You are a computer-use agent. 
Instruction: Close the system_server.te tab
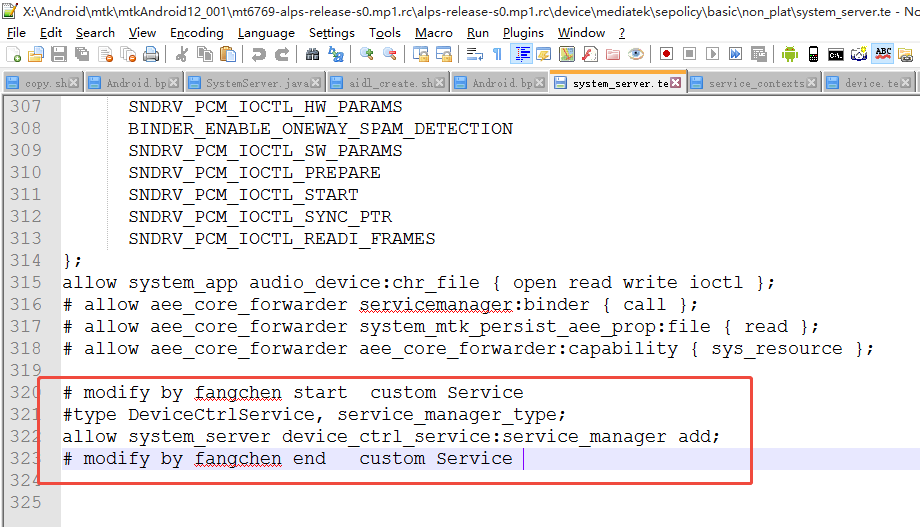tap(676, 83)
